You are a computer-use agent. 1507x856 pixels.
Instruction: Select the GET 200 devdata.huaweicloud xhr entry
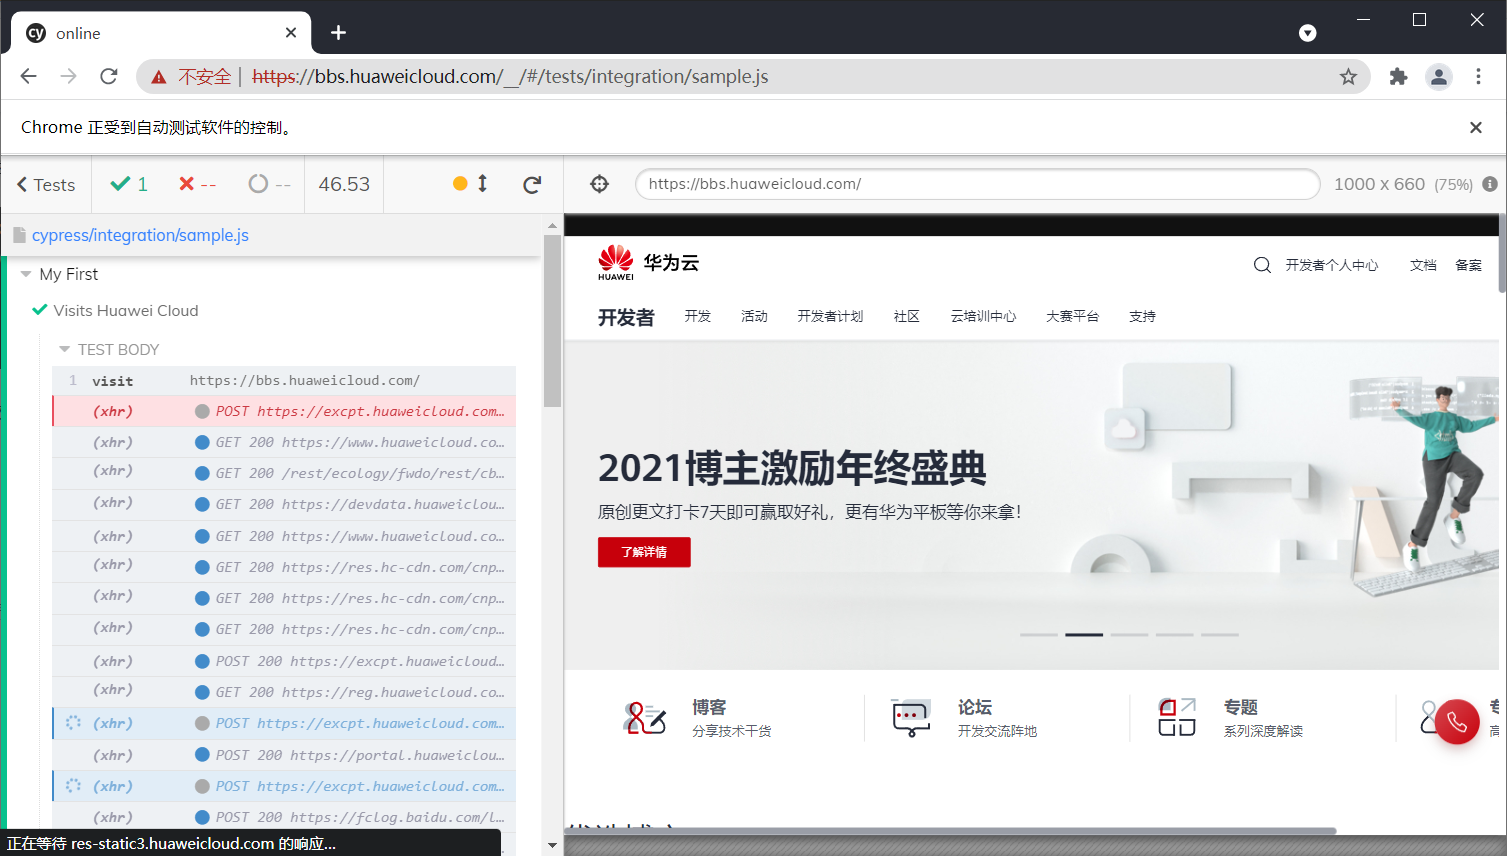284,504
